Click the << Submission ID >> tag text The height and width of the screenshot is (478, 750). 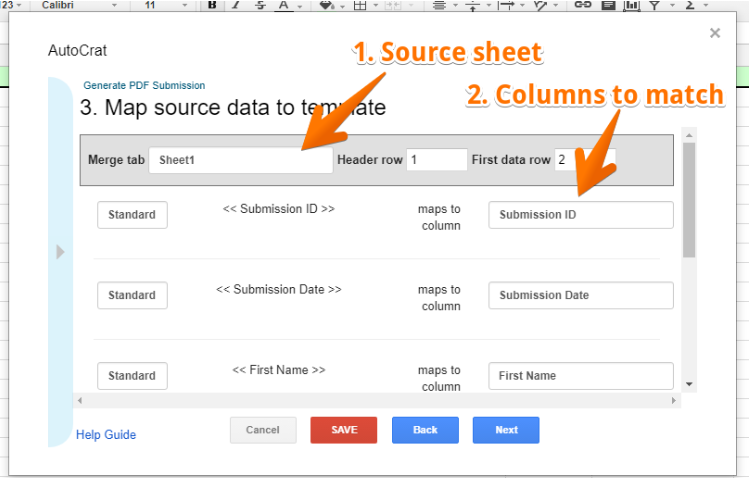278,209
